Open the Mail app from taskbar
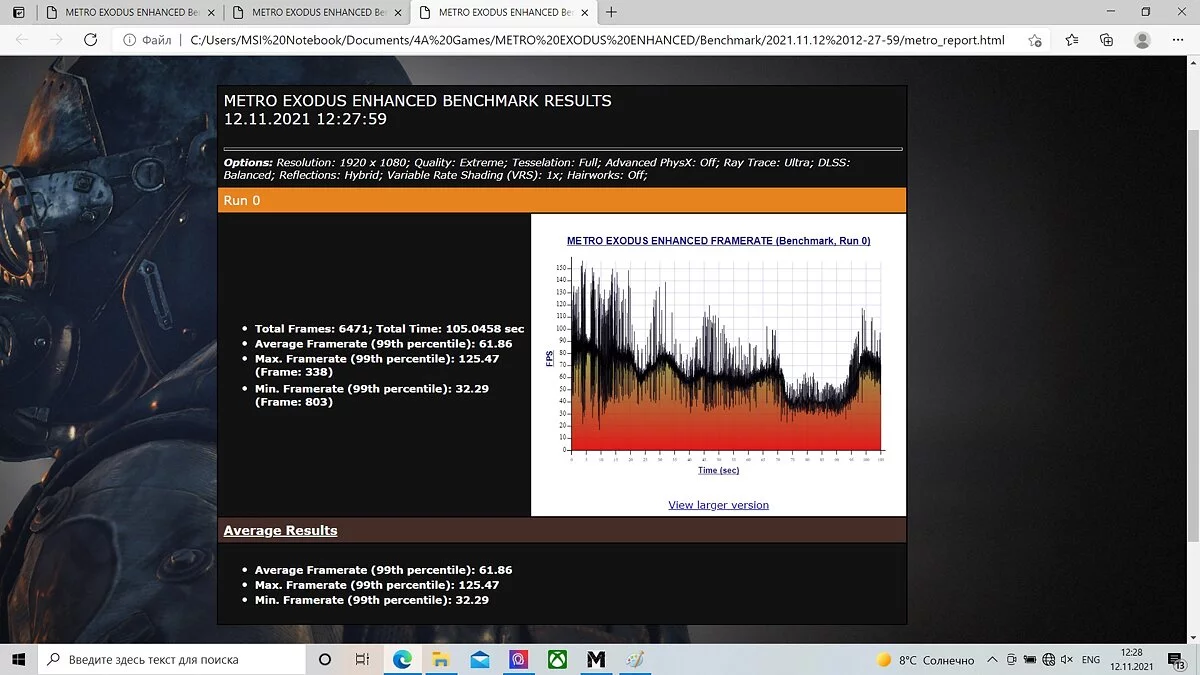 pyautogui.click(x=479, y=660)
